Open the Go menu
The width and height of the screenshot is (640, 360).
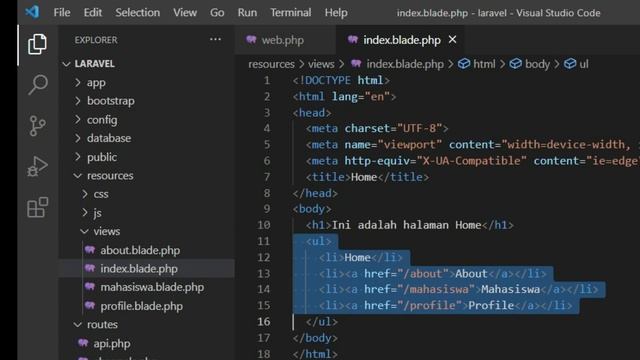(217, 13)
